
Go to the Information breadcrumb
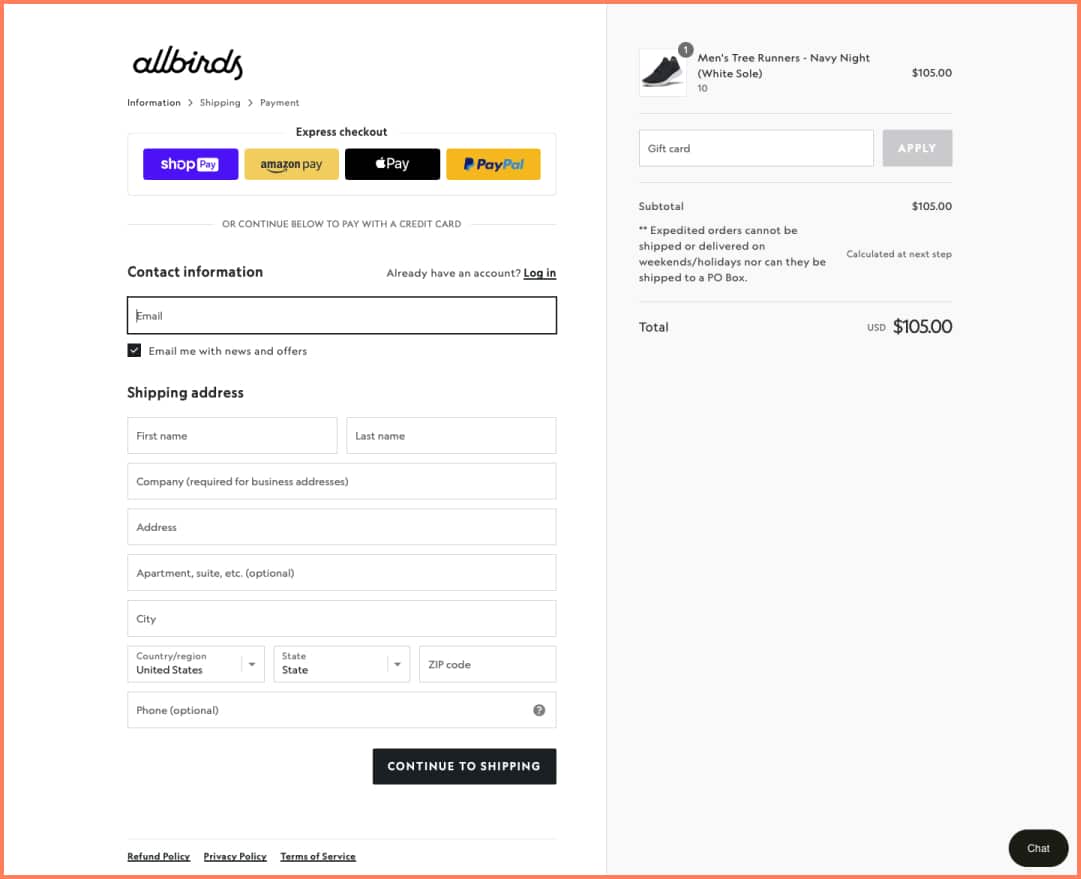(154, 103)
